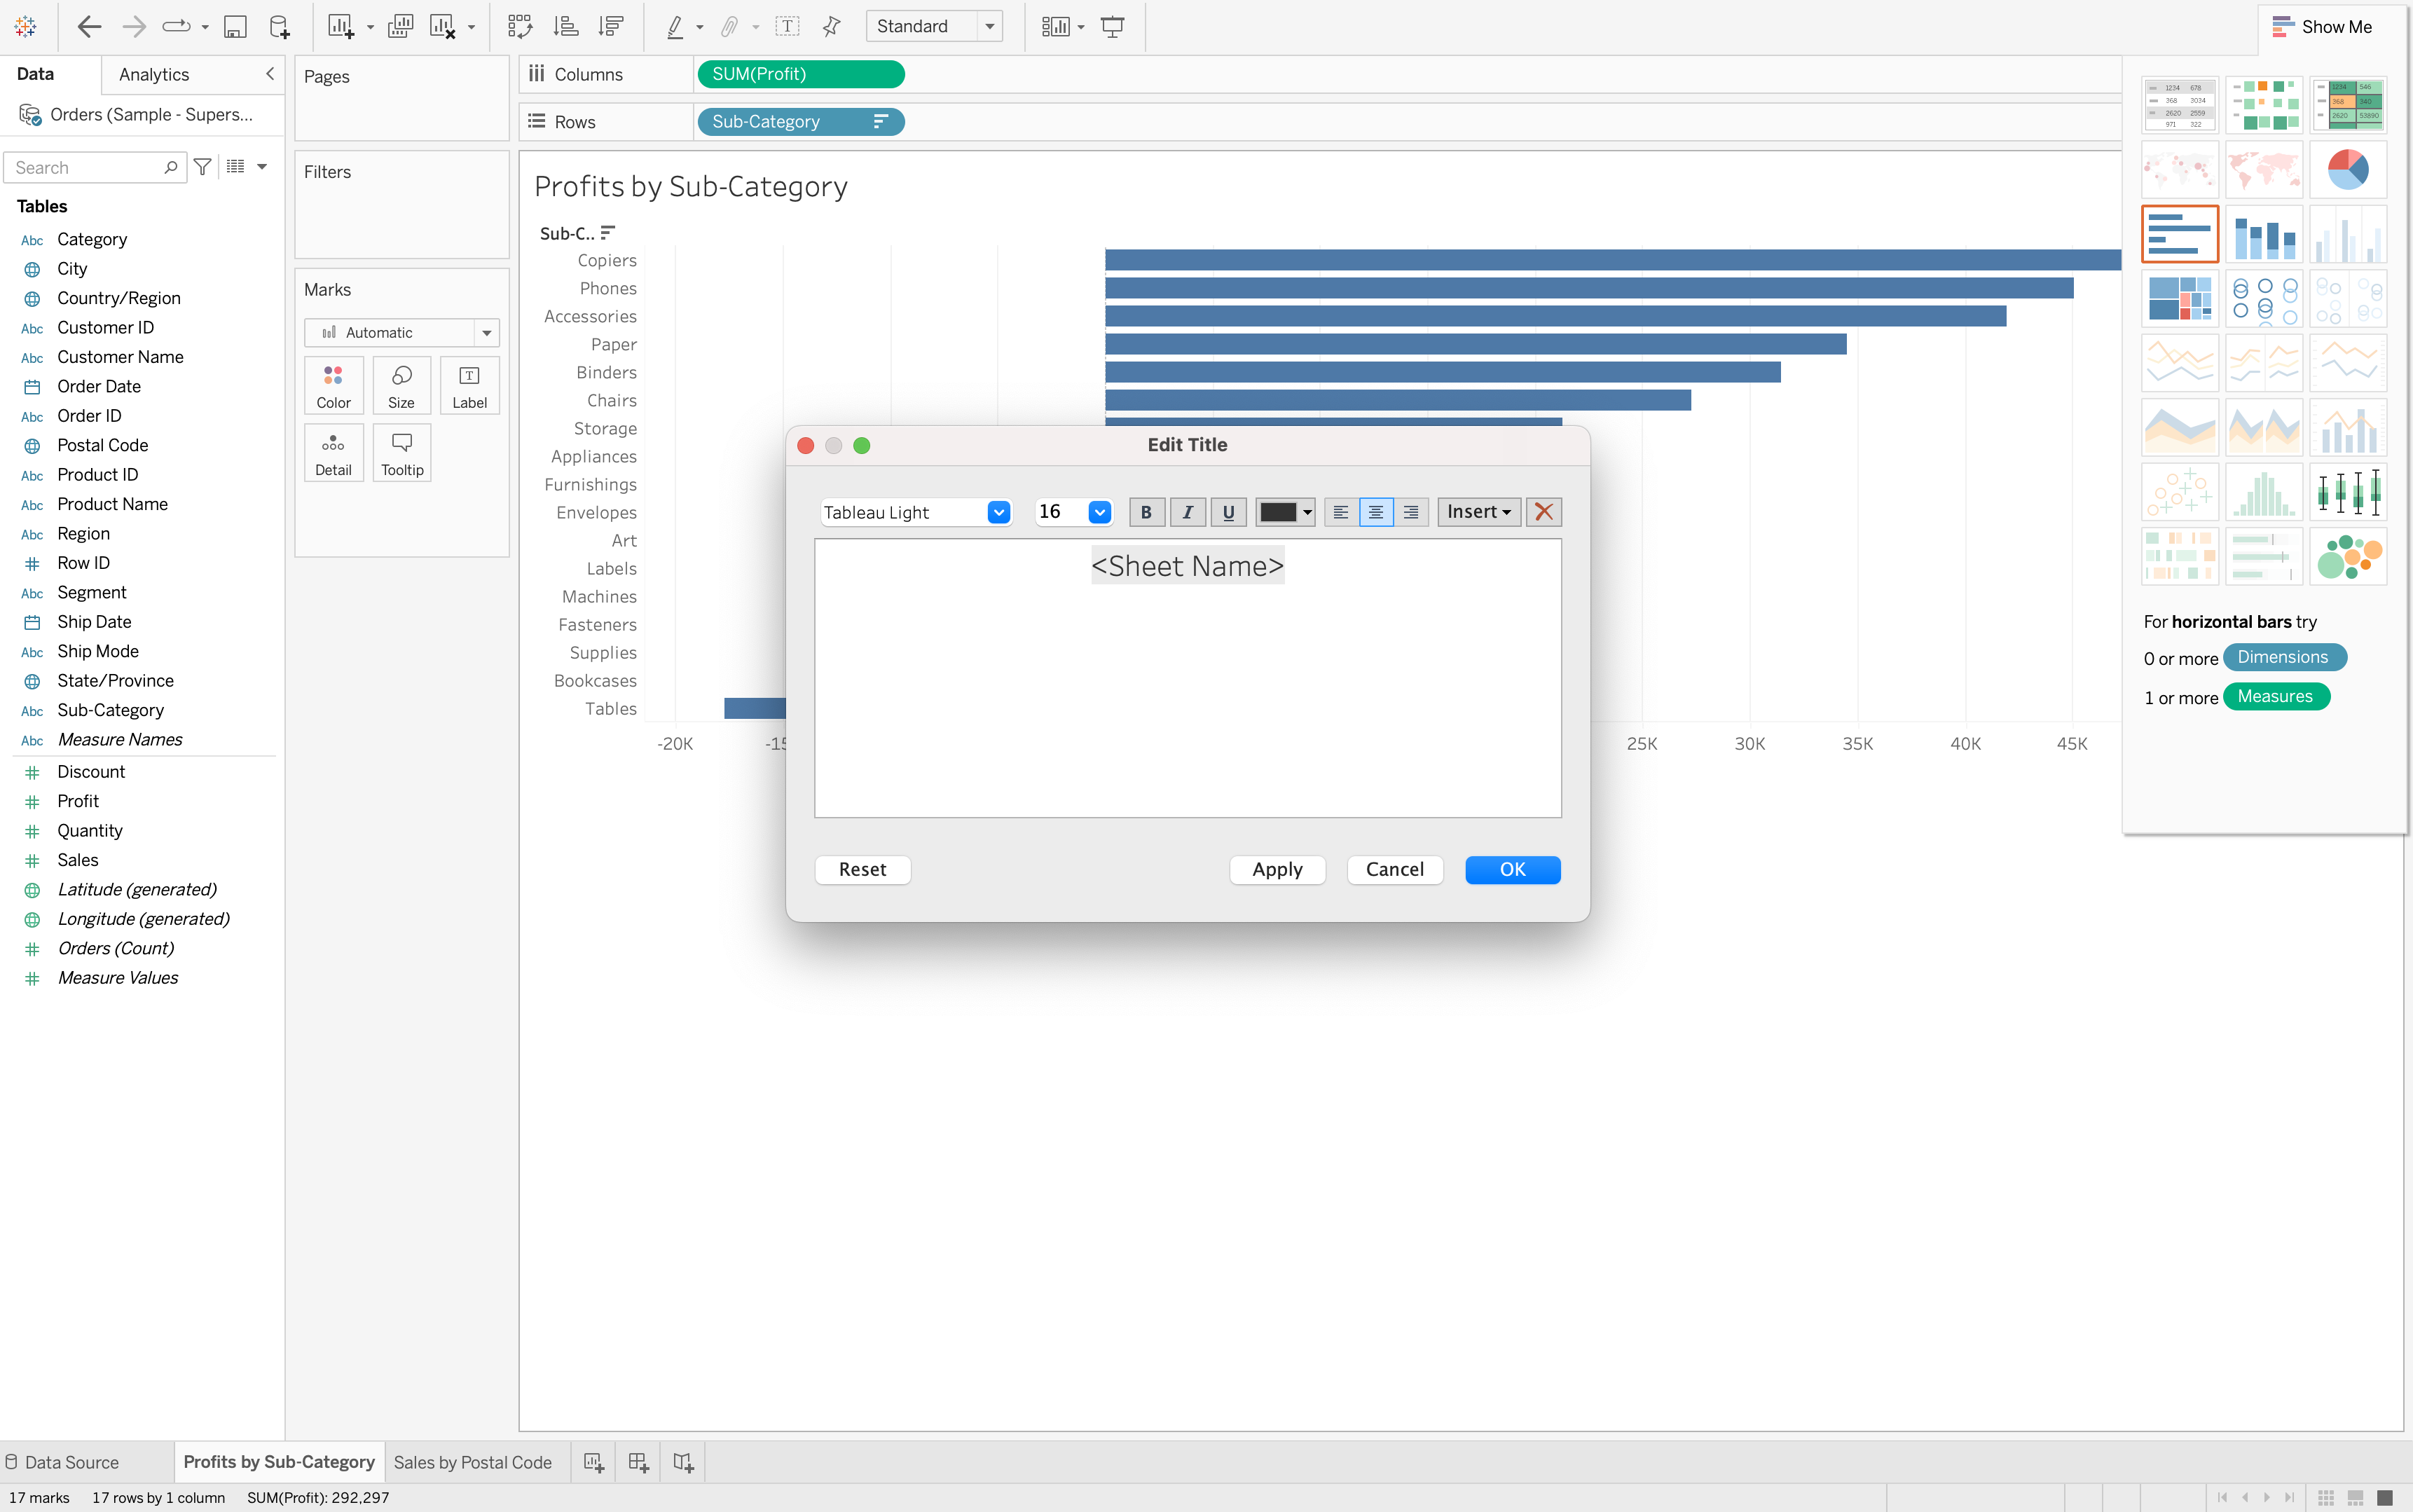Enable right text alignment in the dialog

pos(1410,512)
